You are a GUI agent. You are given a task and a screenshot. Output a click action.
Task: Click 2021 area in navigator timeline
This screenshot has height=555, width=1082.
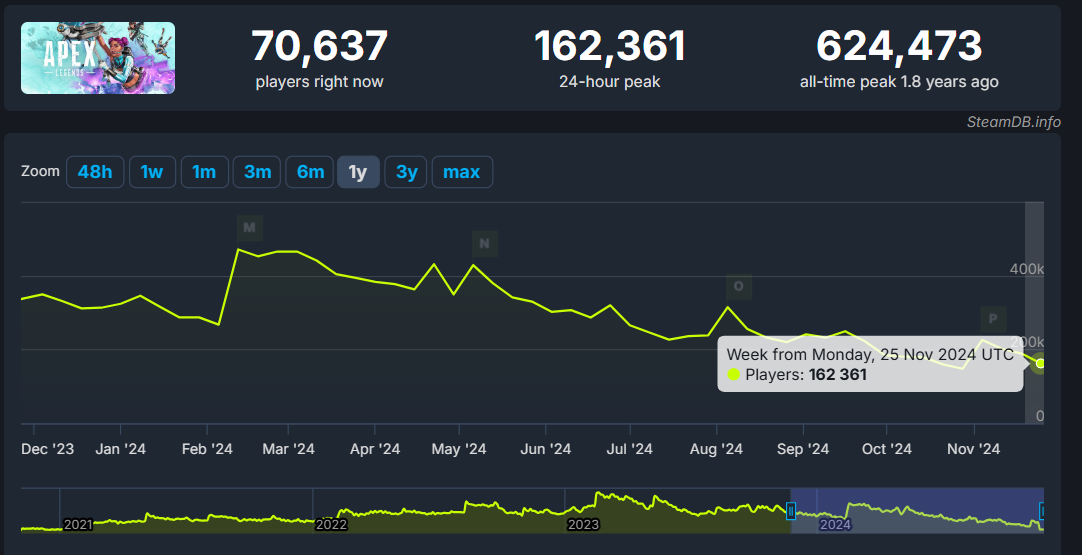(78, 524)
